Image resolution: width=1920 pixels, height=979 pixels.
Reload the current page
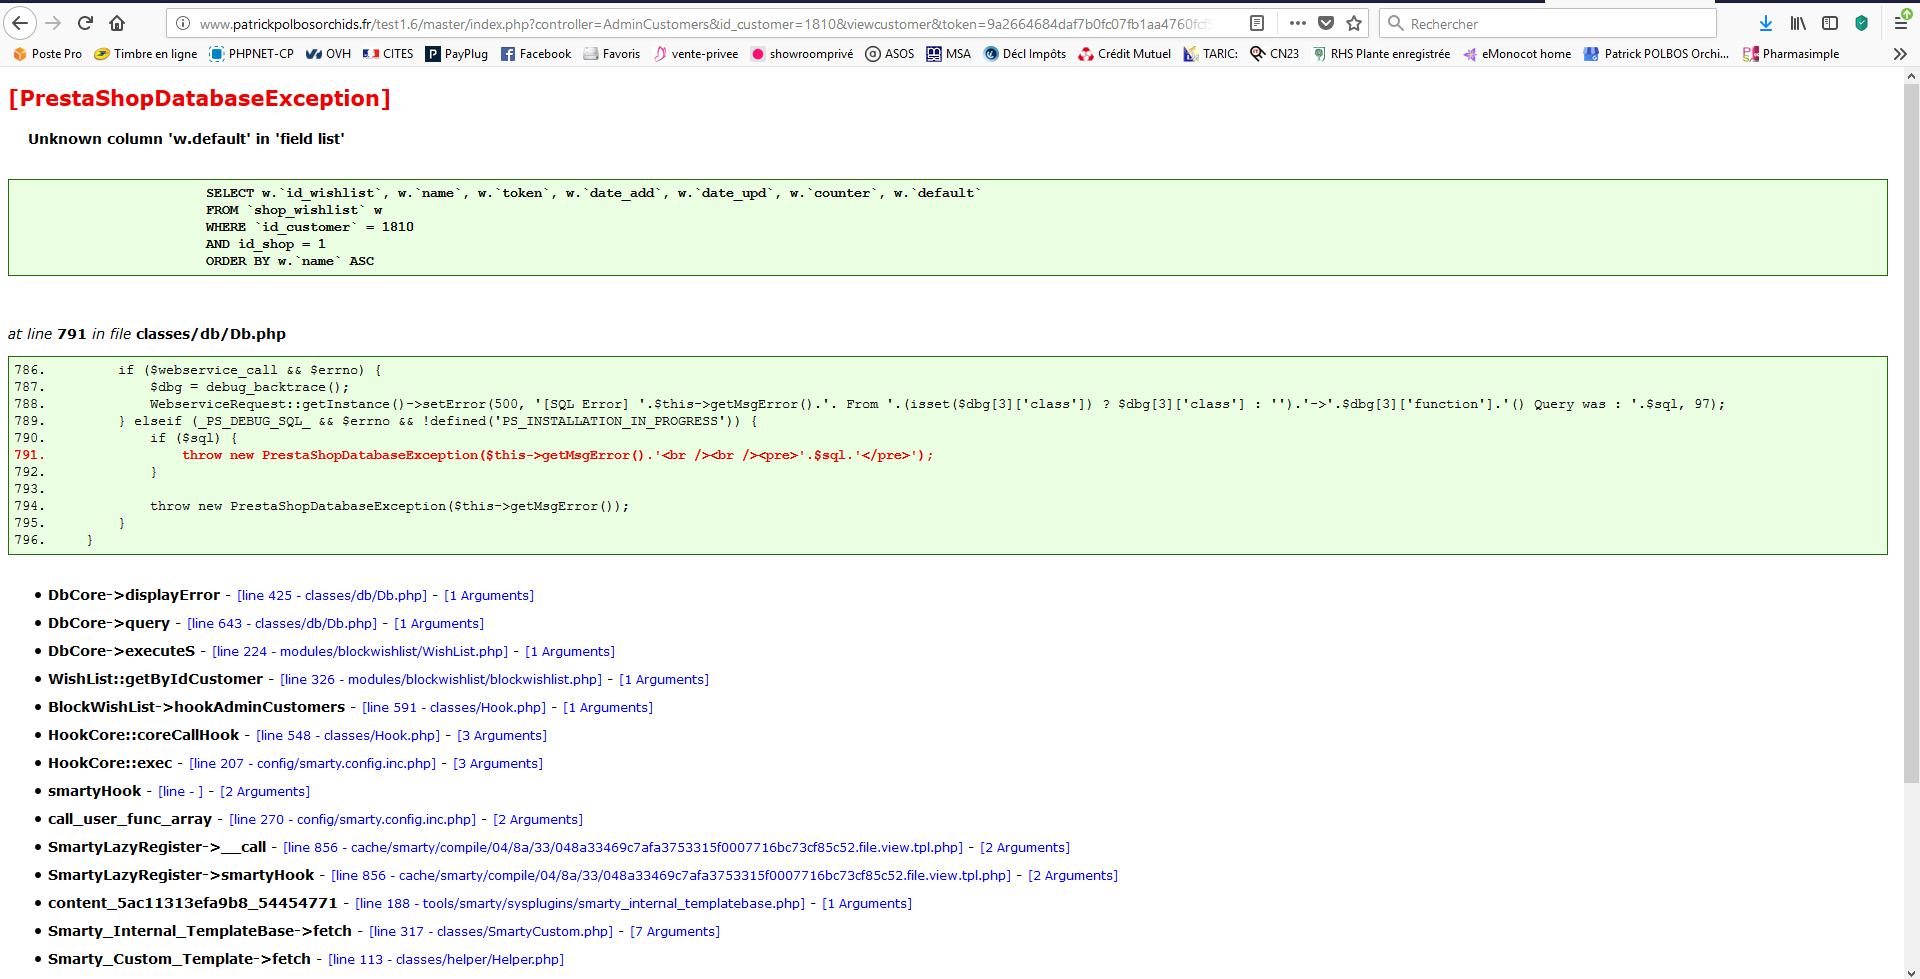coord(85,23)
